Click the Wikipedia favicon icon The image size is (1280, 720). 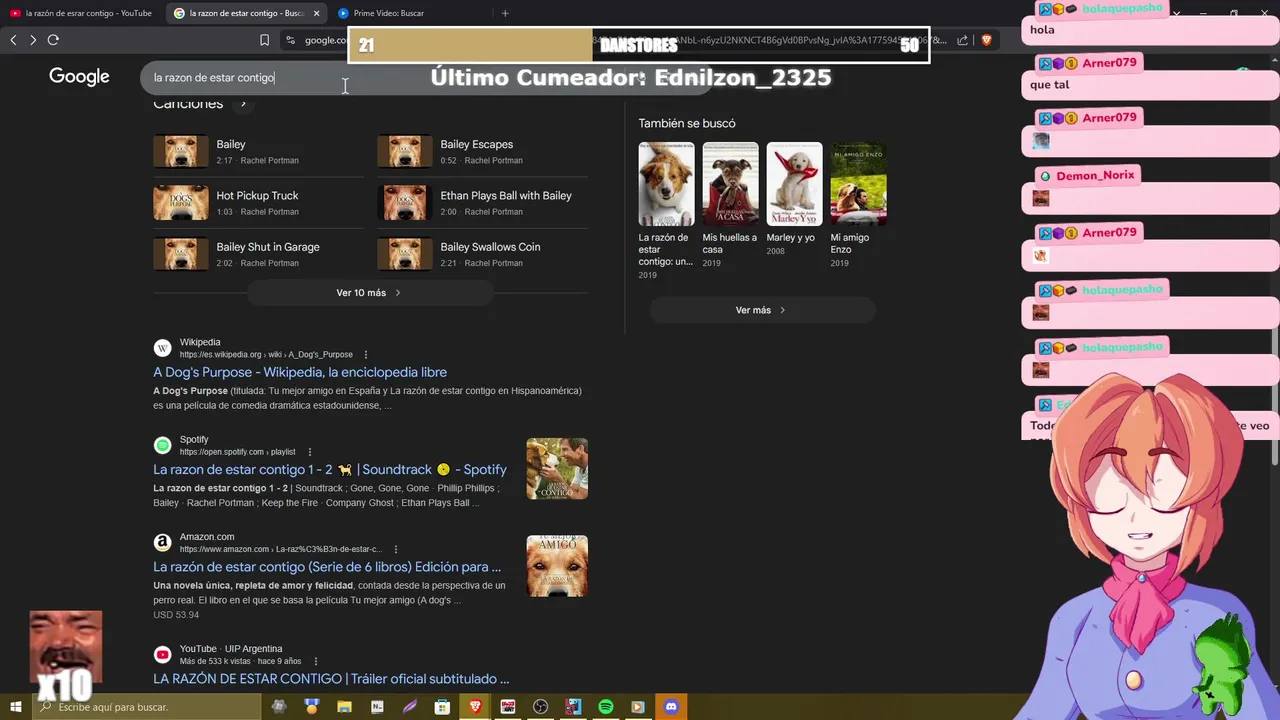tap(162, 348)
